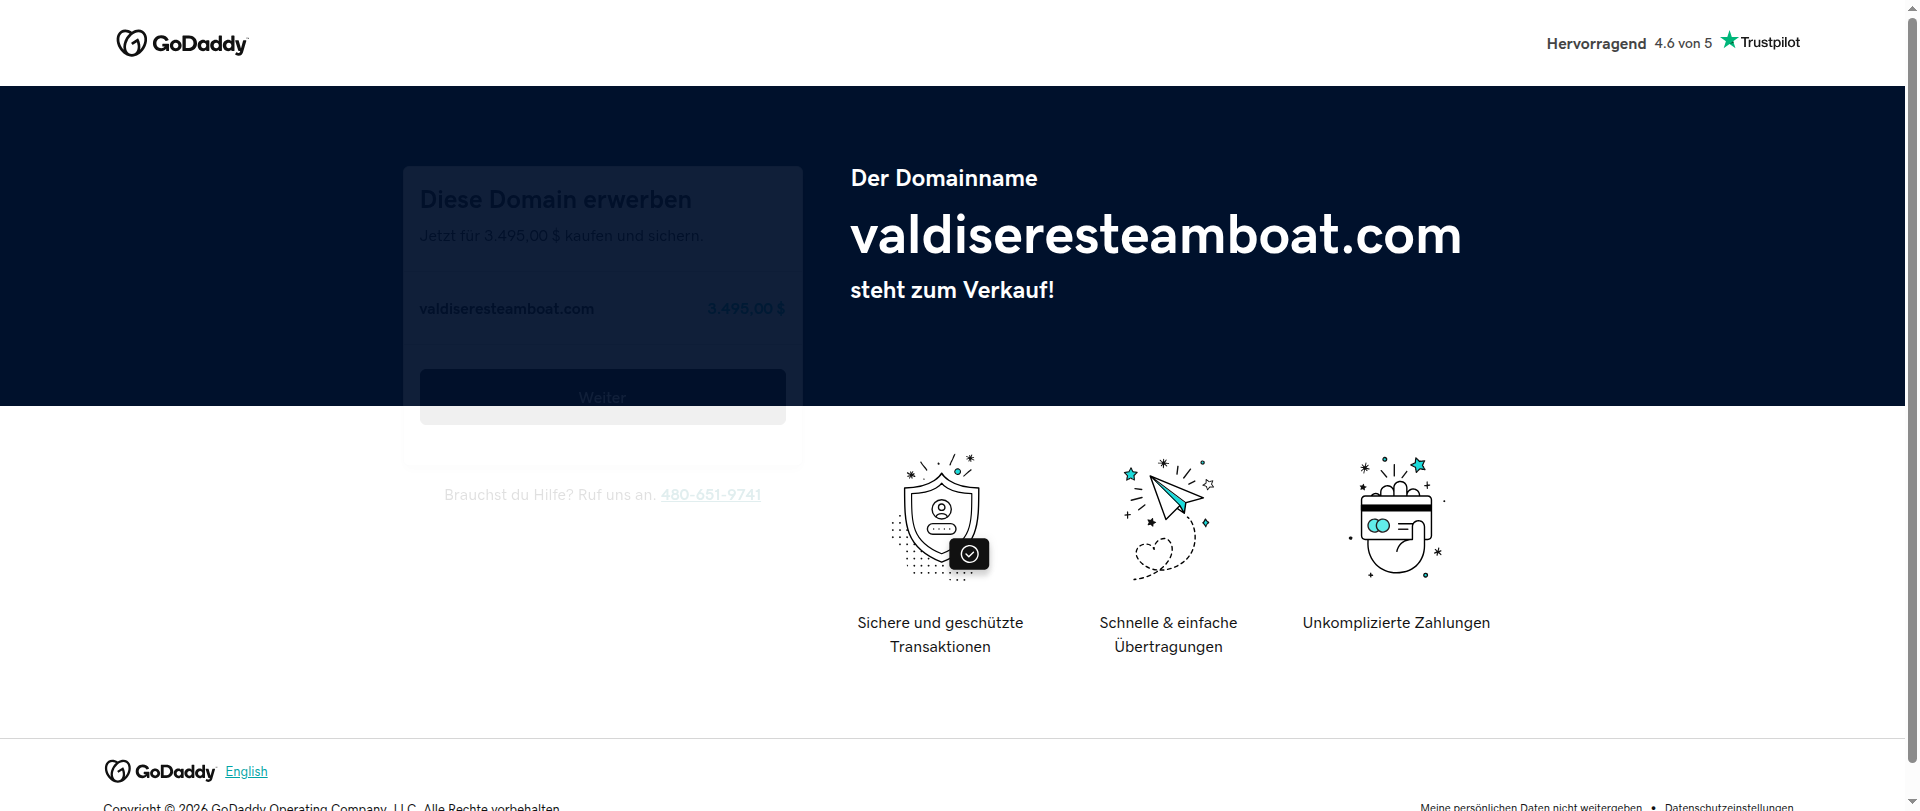Click the 'Schnelle & einfache Übertragungen' label
The image size is (1920, 811).
(x=1168, y=634)
